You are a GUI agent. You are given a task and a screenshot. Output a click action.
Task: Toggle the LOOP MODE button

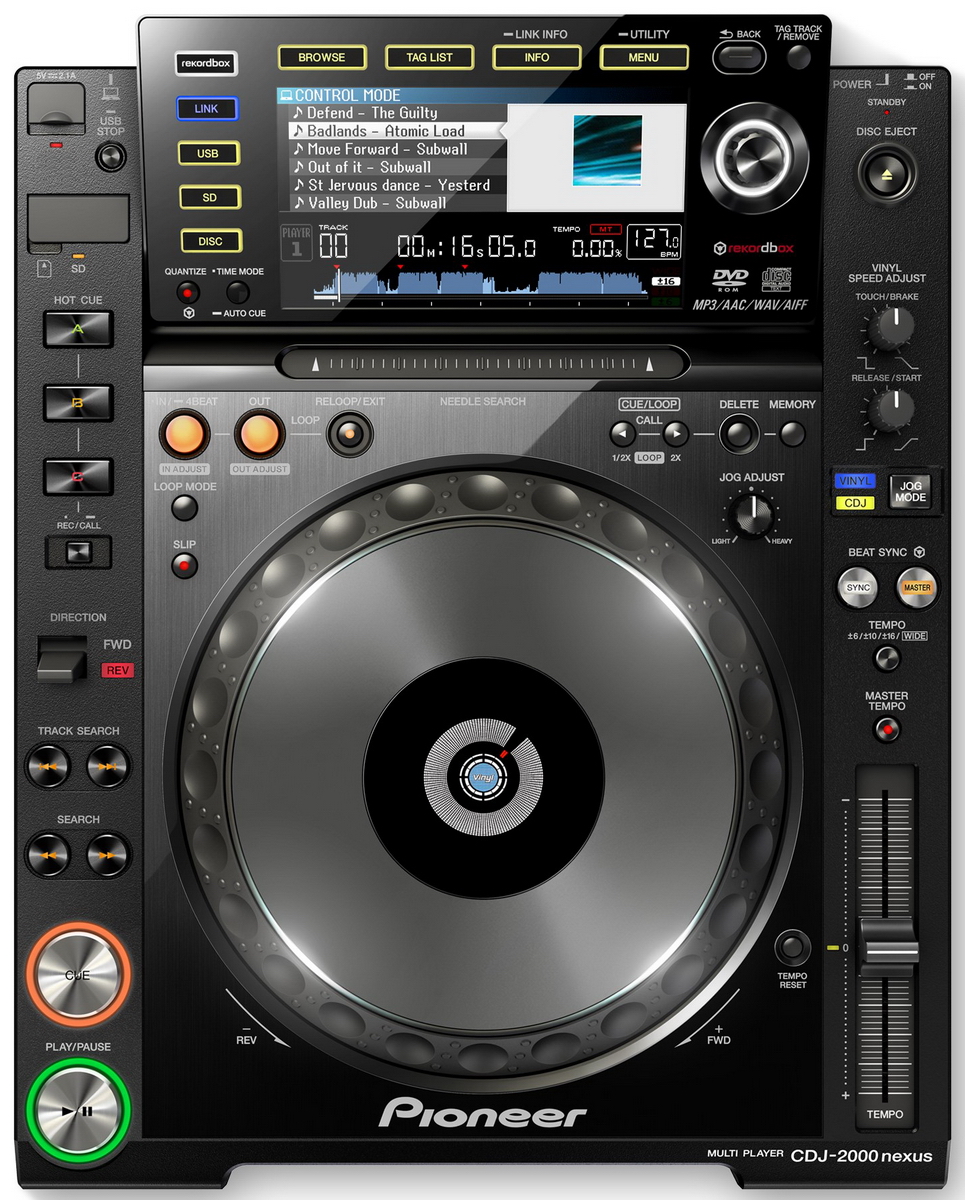tap(184, 508)
